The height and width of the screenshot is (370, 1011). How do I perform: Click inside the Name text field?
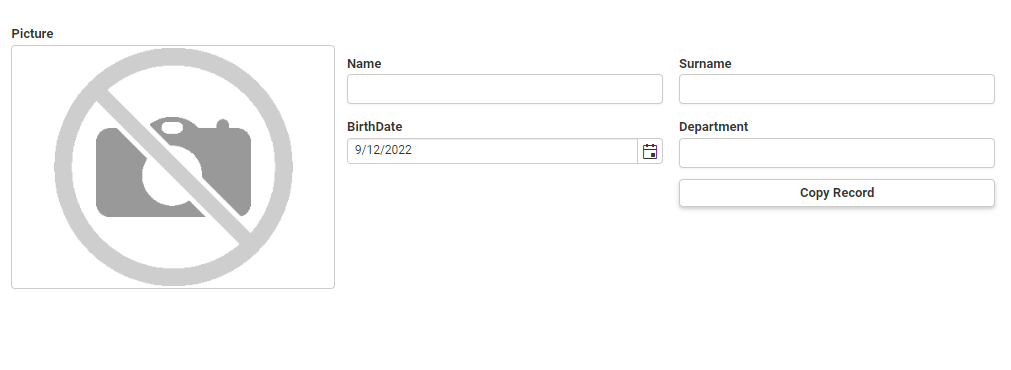[x=504, y=89]
